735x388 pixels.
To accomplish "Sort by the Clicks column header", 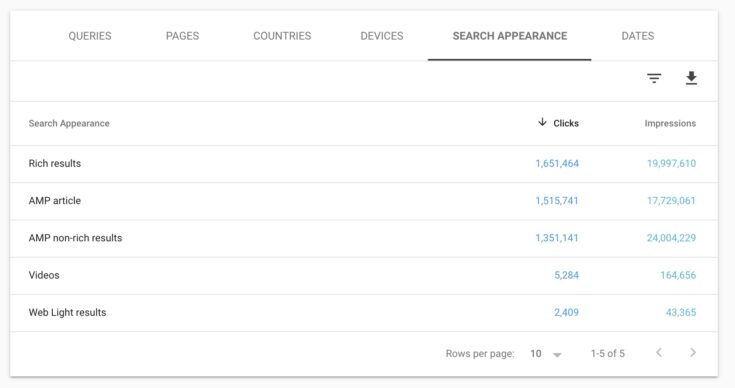I will pos(566,123).
